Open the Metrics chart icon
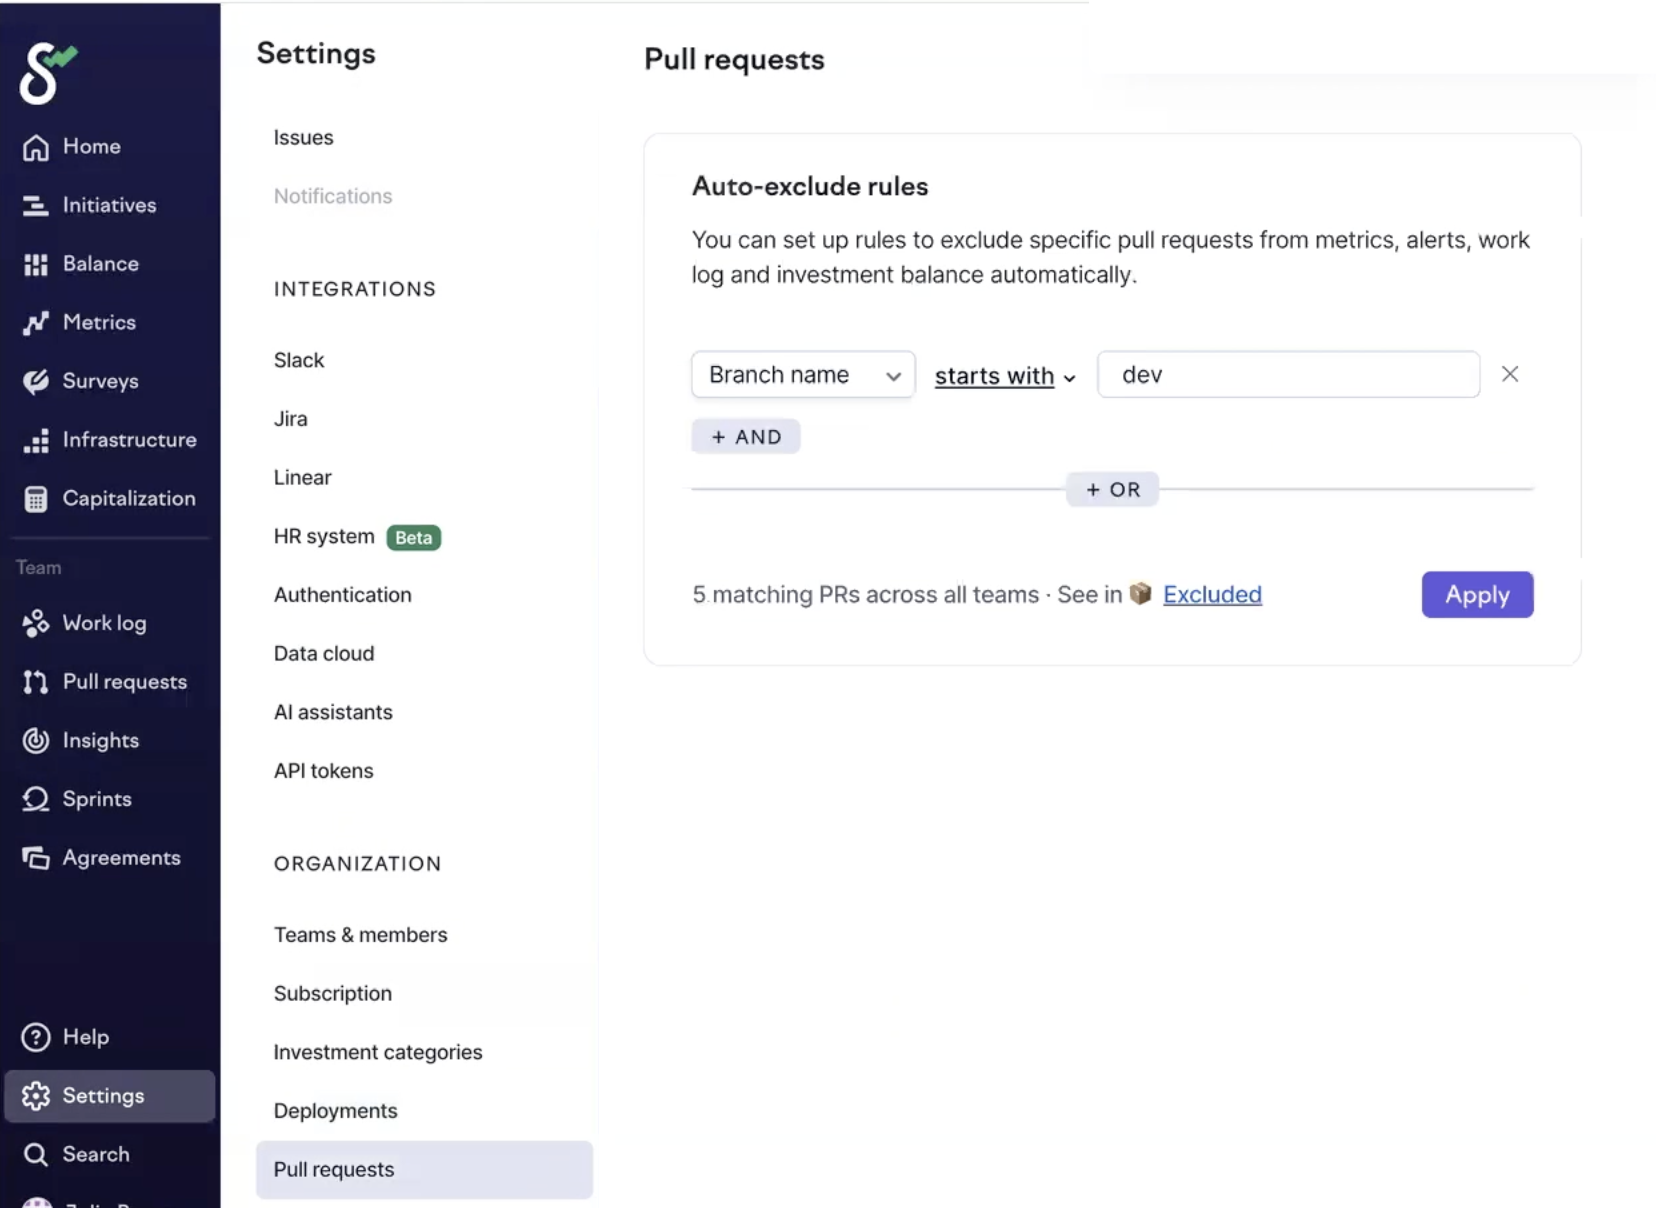 coord(36,323)
